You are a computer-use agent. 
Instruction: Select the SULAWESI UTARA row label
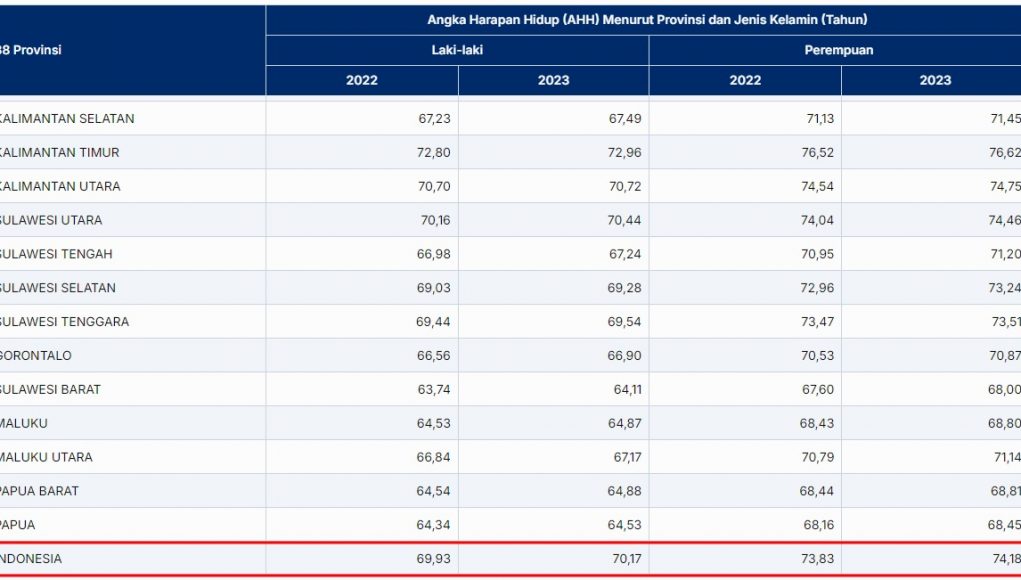(x=52, y=220)
